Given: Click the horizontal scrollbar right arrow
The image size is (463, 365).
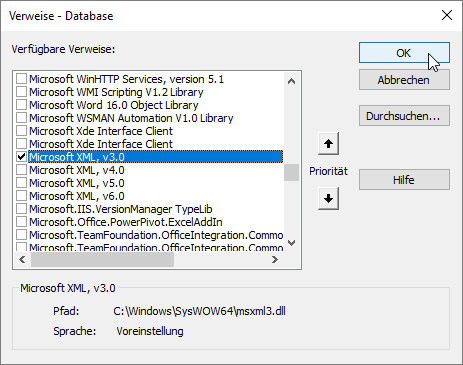Looking at the screenshot, I should (275, 259).
